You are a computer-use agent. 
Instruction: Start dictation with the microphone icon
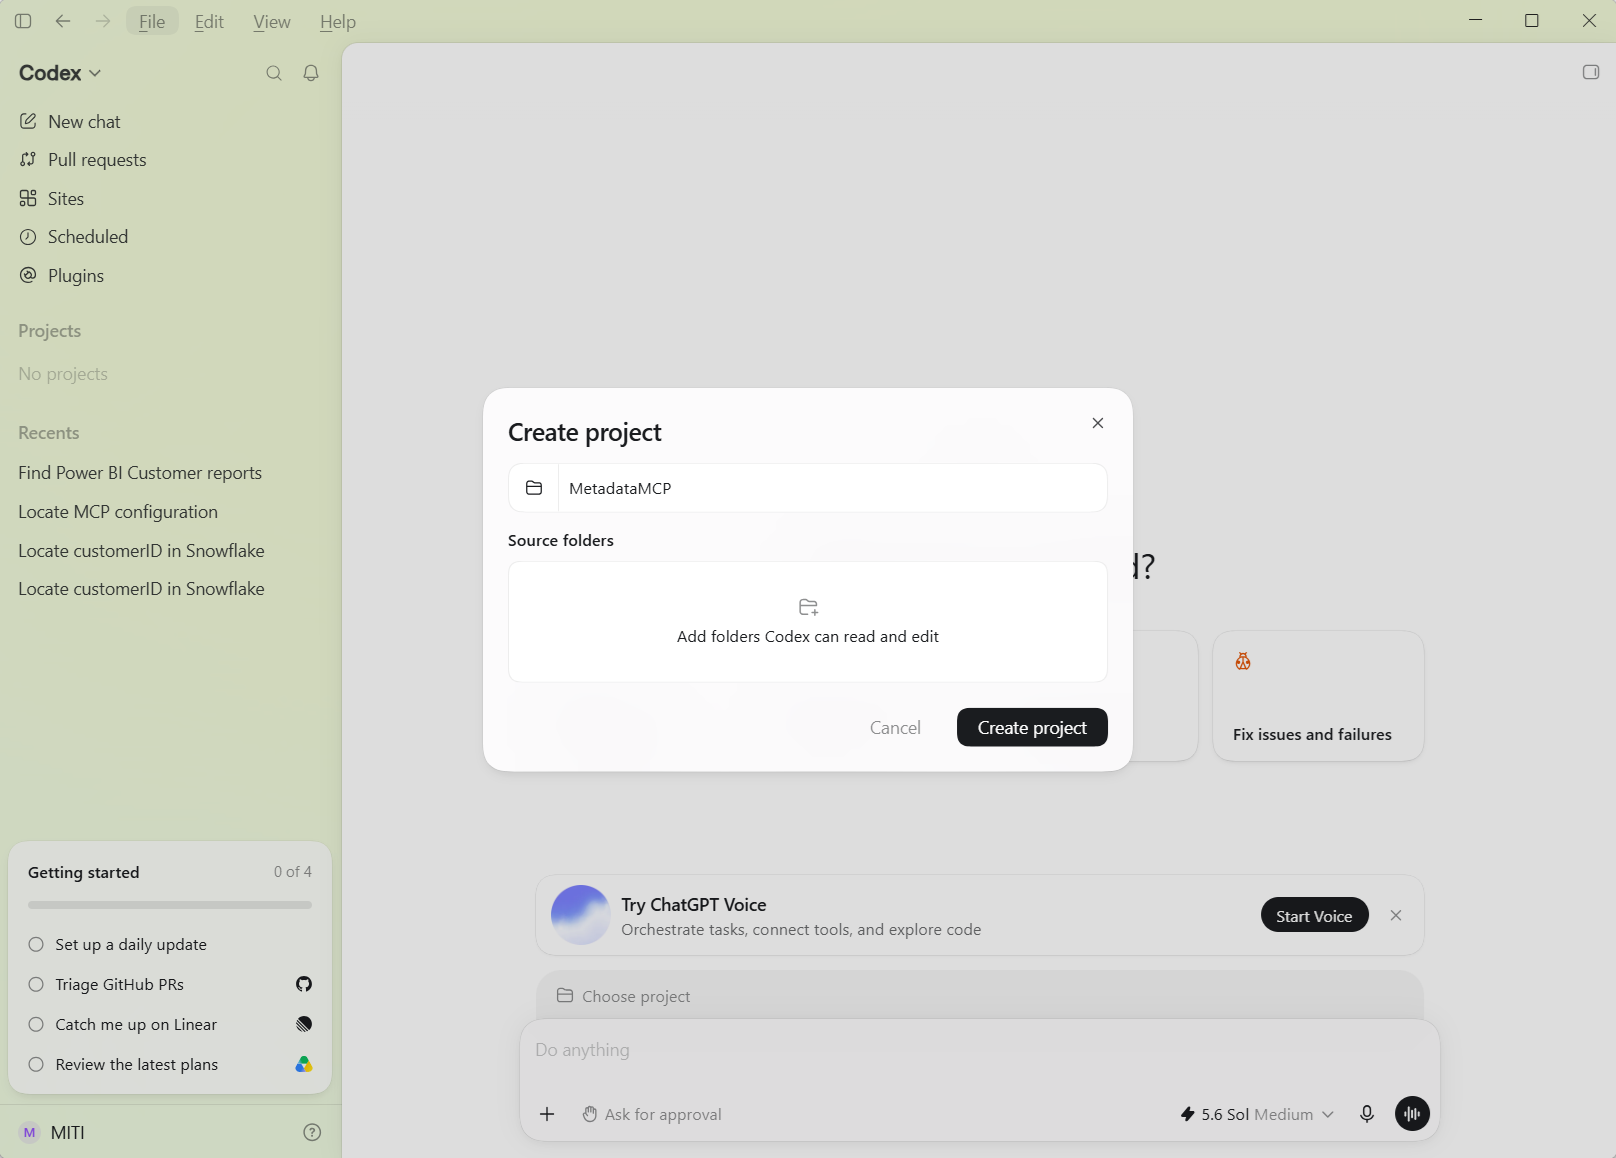point(1367,1114)
